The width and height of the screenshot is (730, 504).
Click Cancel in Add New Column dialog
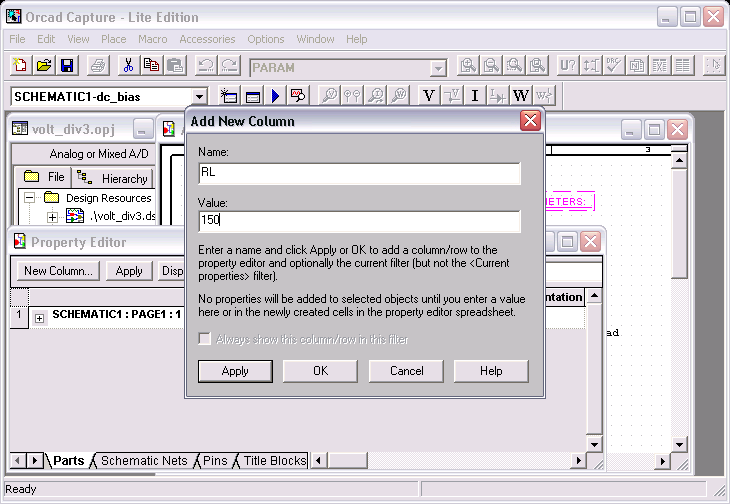coord(406,371)
